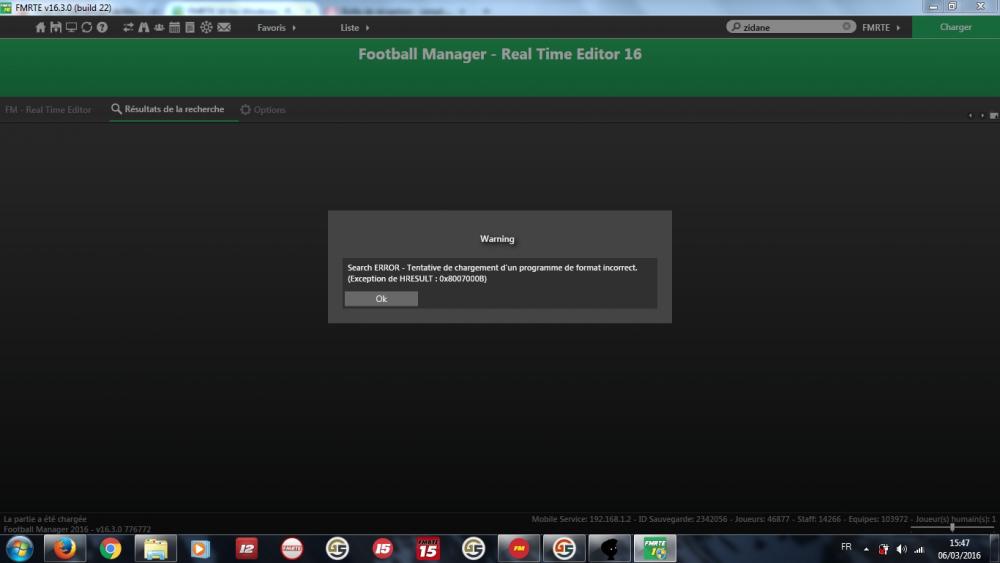Click the search box containing zidane
Viewport: 1000px width, 563px height.
point(791,27)
